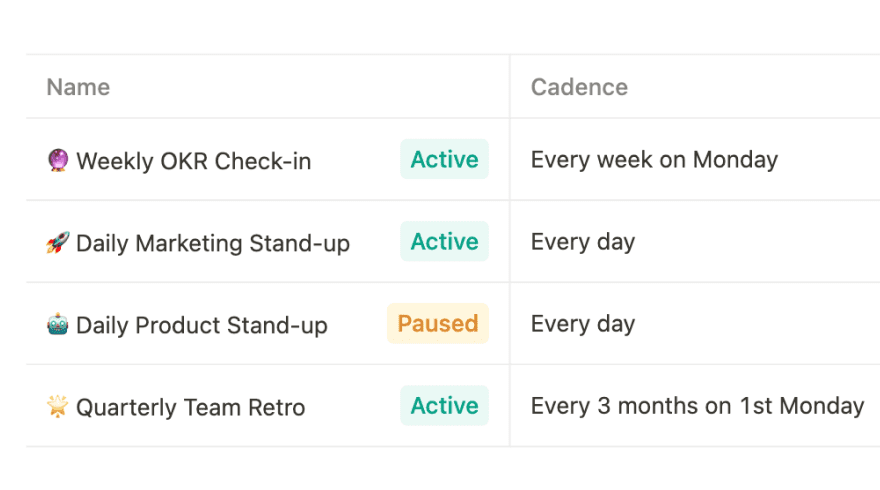This screenshot has width=880, height=490.
Task: Click the rocket emoji icon
Action: (58, 242)
